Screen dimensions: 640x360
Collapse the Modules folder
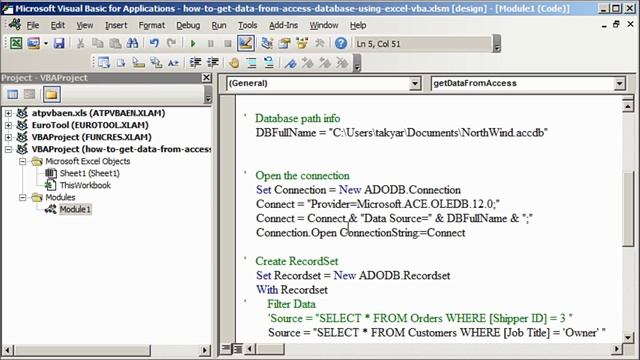click(23, 198)
